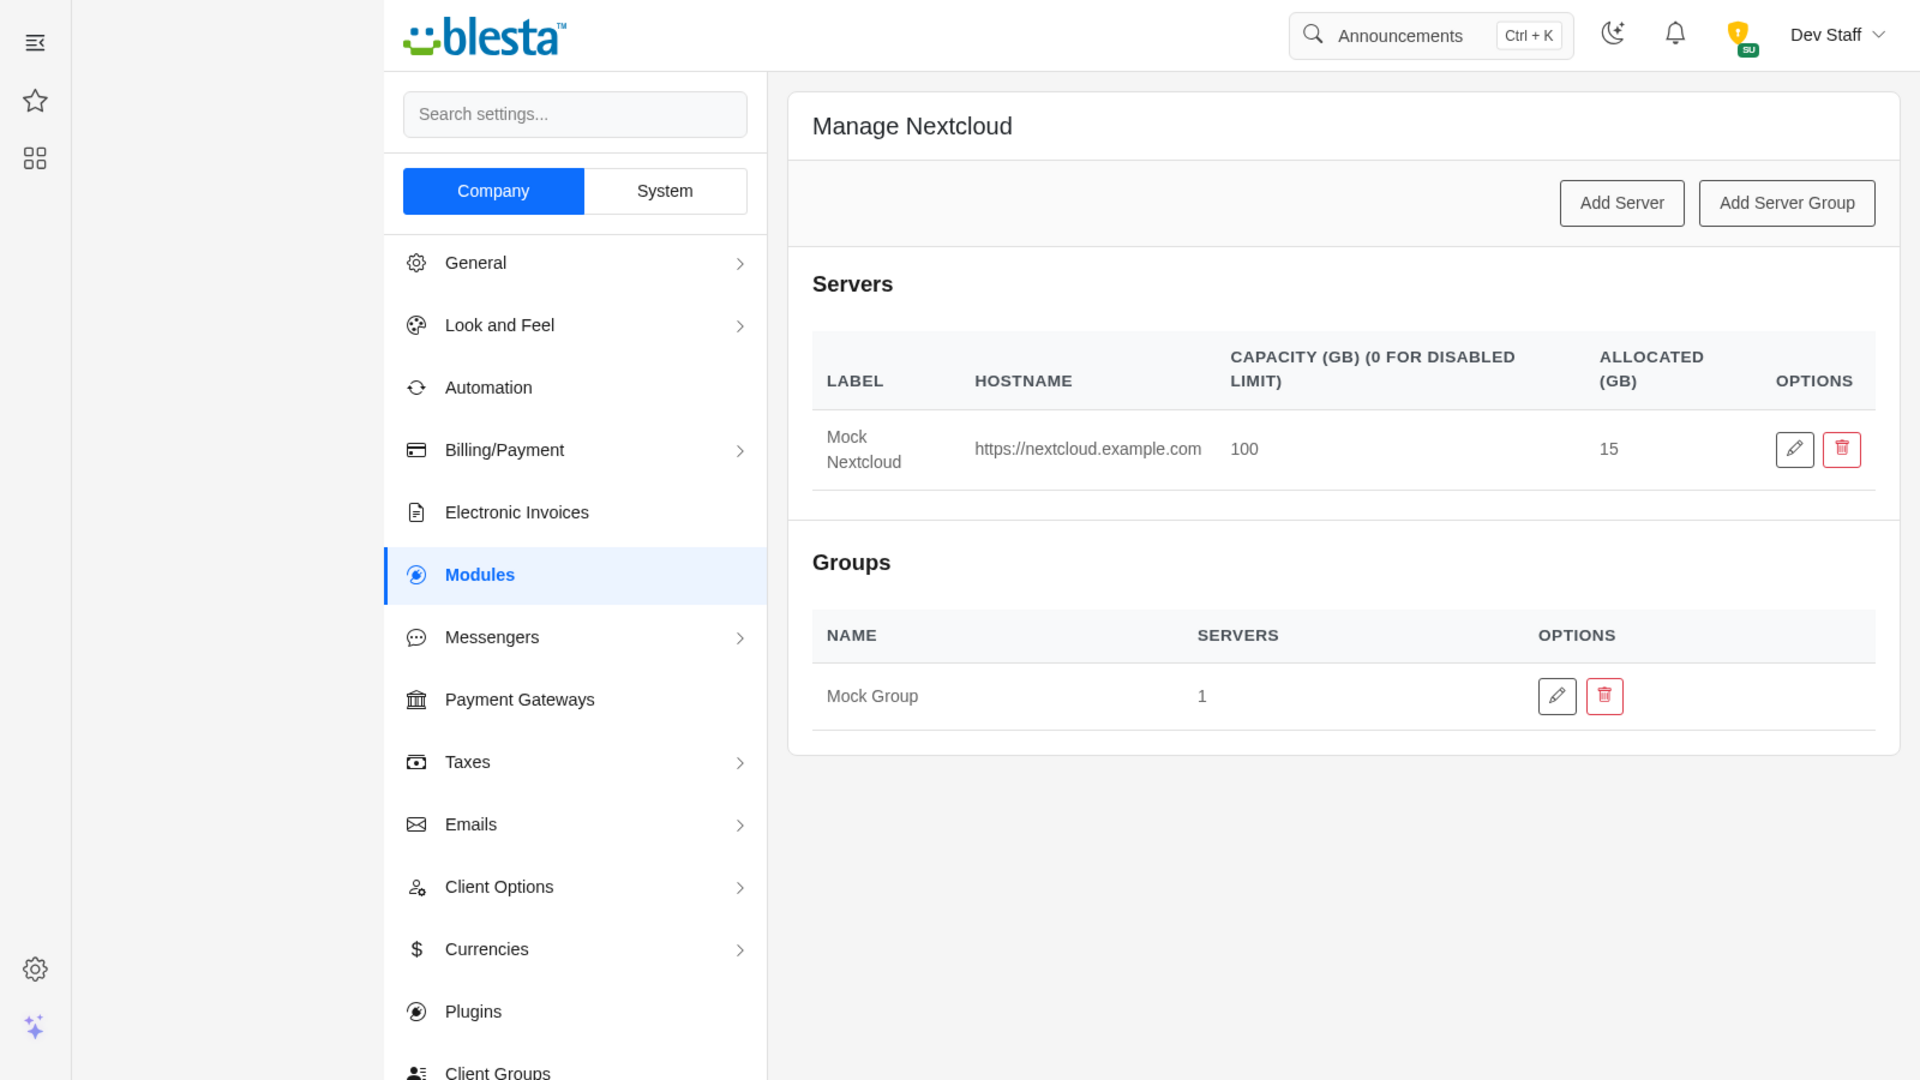
Task: Click the Automation refresh icon
Action: tap(417, 388)
